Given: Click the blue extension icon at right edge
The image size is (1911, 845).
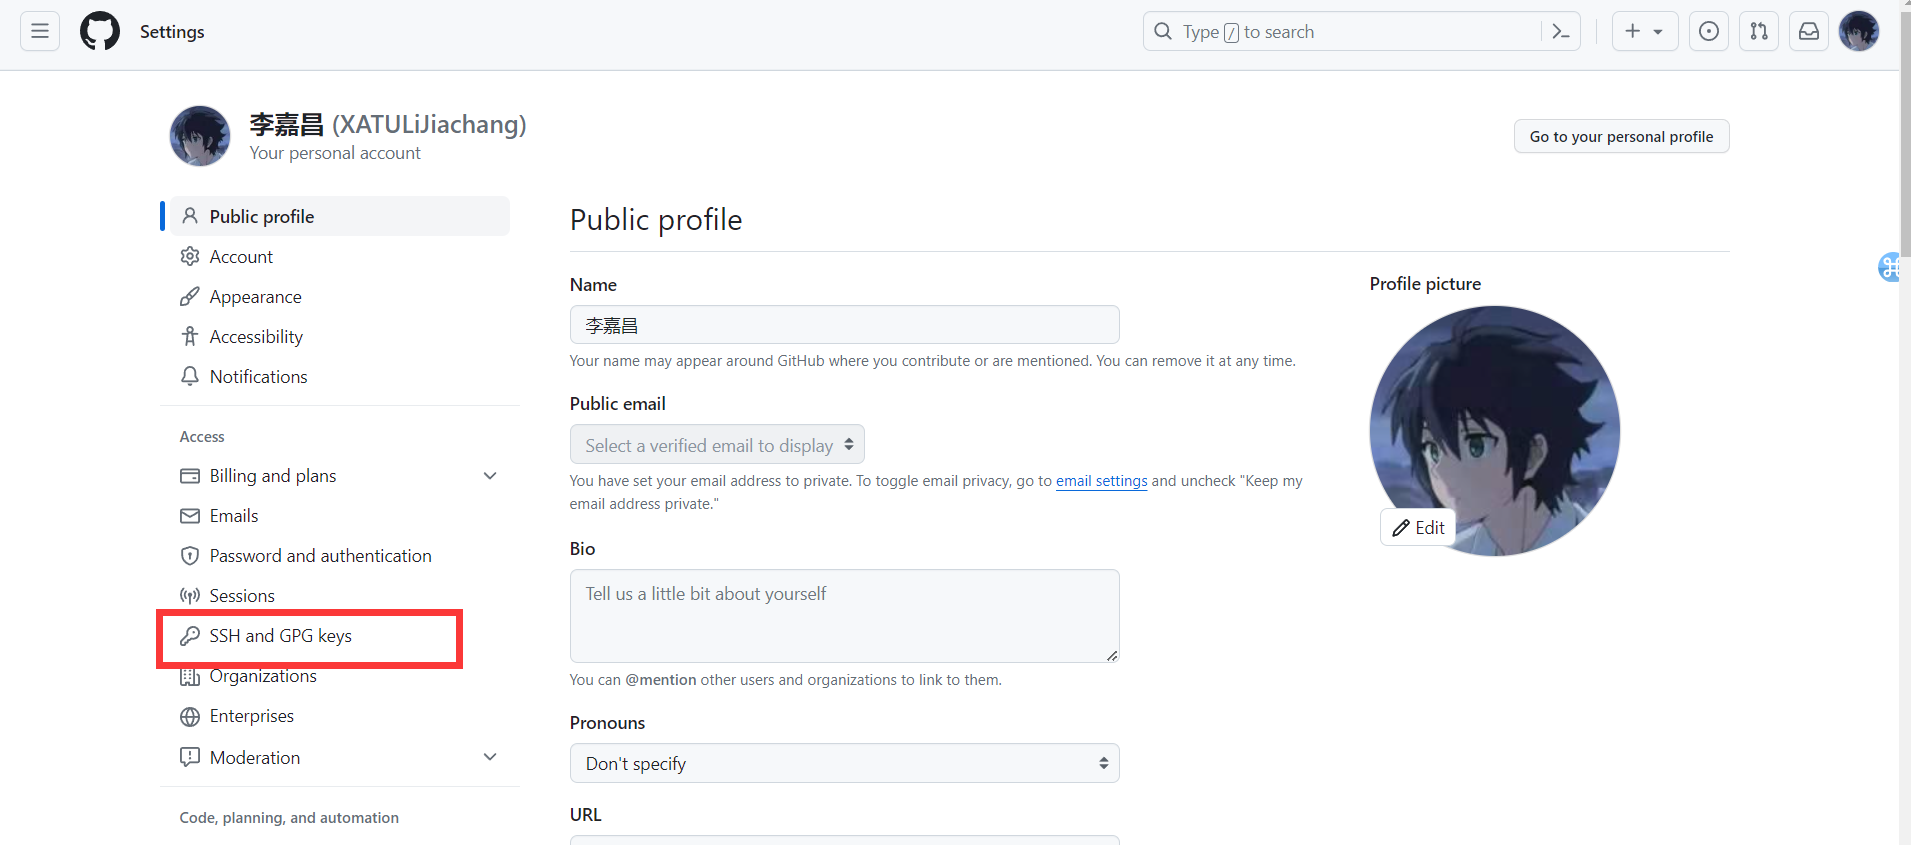Looking at the screenshot, I should coord(1889,267).
